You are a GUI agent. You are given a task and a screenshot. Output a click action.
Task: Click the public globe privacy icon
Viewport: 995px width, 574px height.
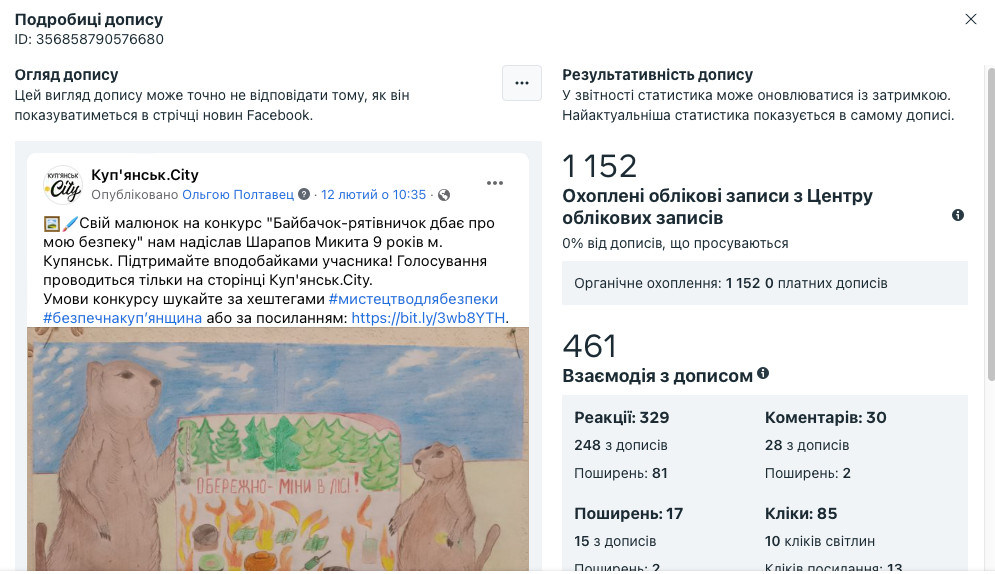coord(444,195)
